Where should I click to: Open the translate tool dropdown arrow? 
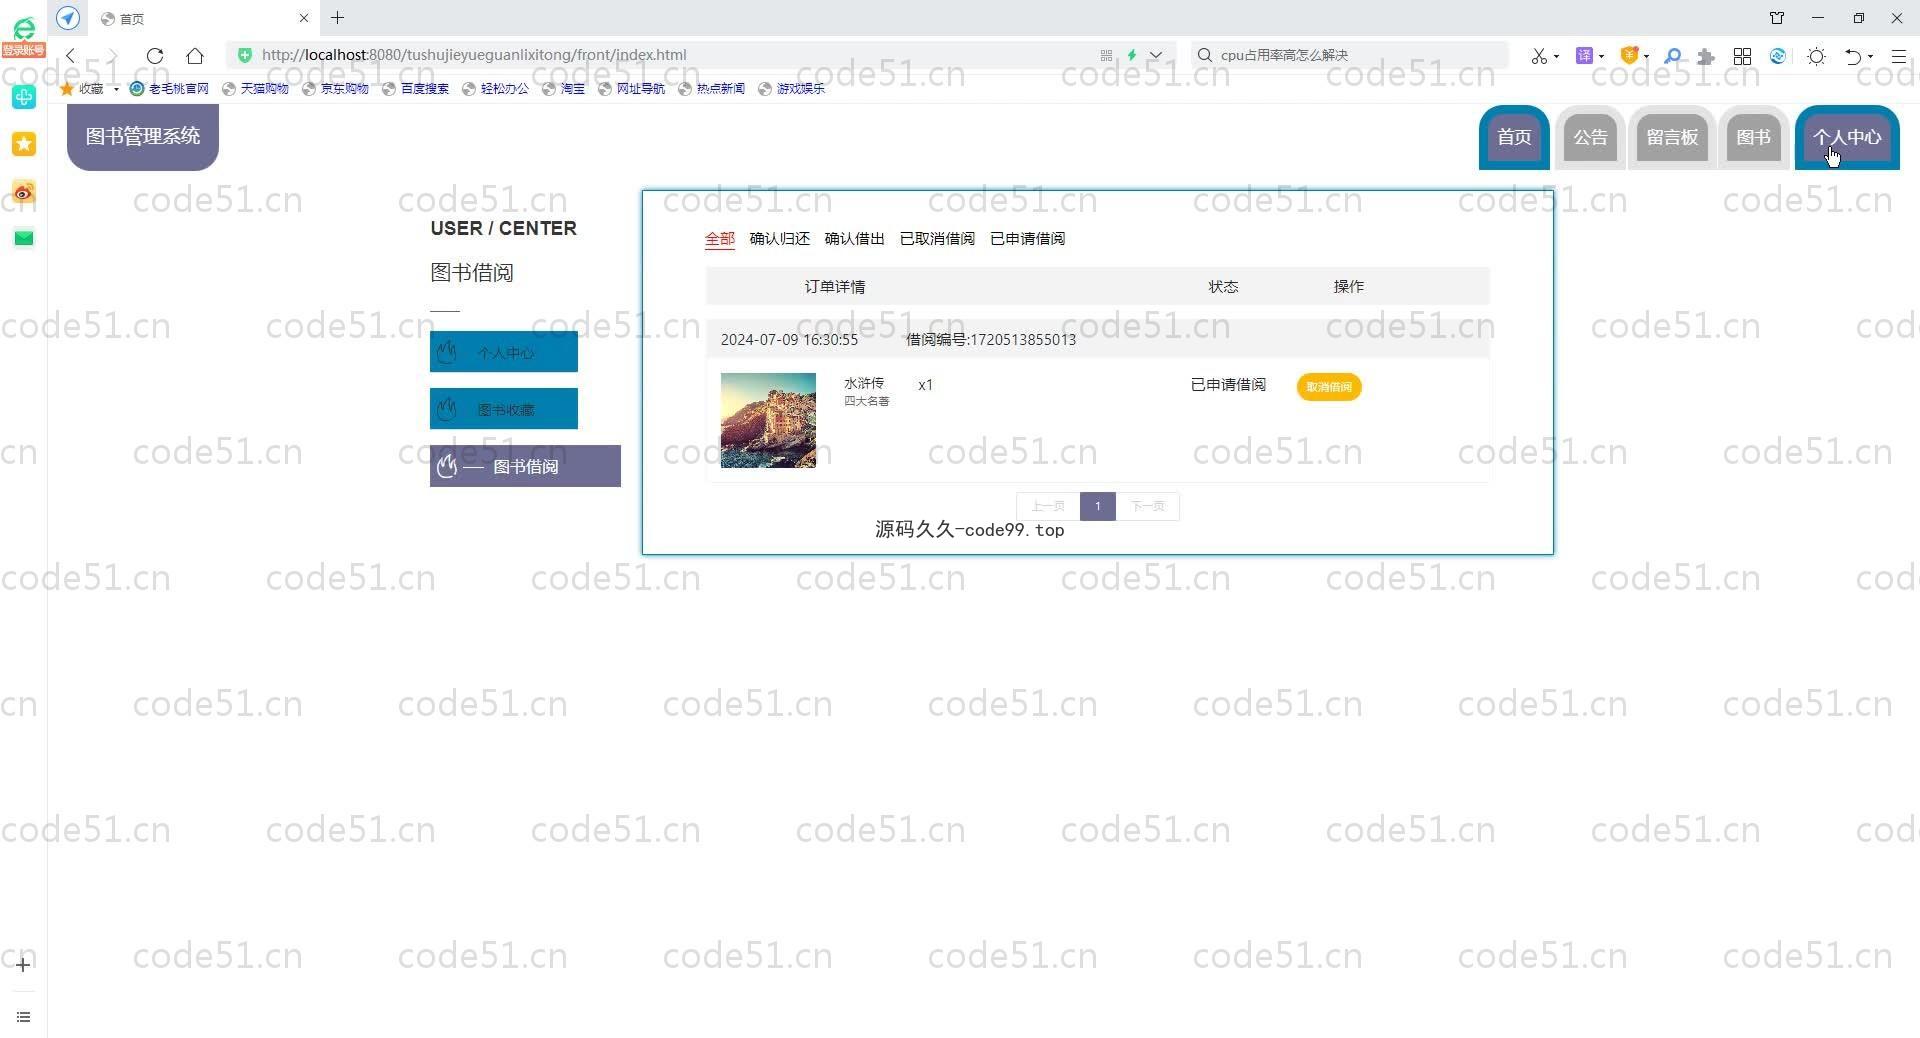pos(1601,56)
